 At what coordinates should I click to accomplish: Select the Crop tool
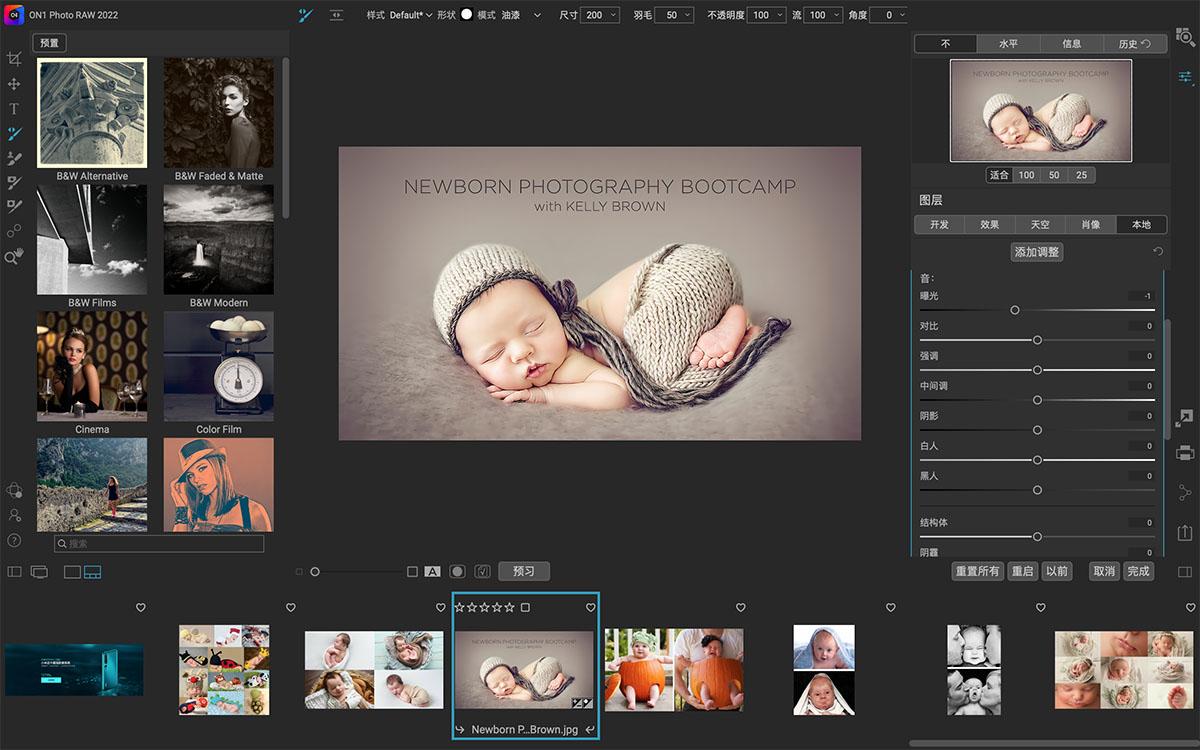tap(13, 57)
